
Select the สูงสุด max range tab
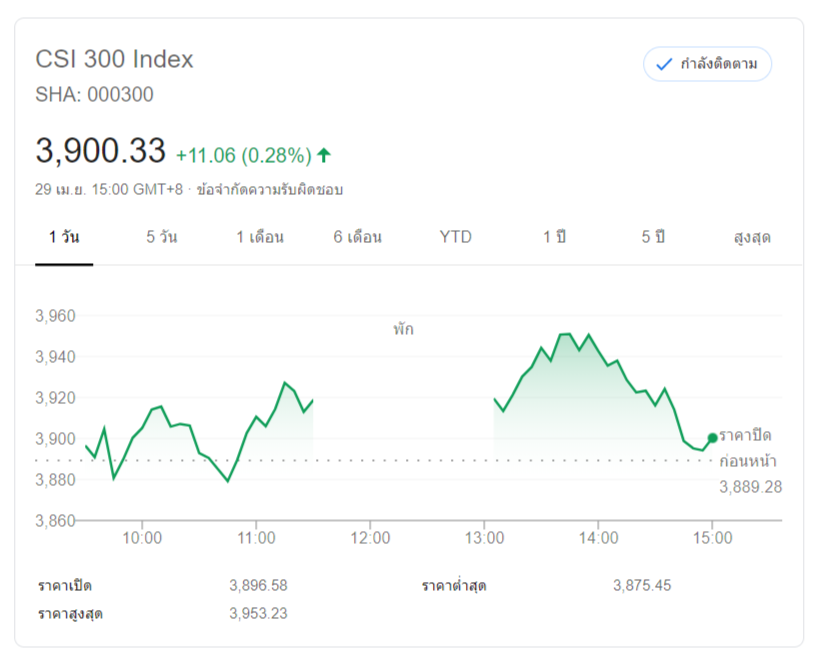point(752,238)
